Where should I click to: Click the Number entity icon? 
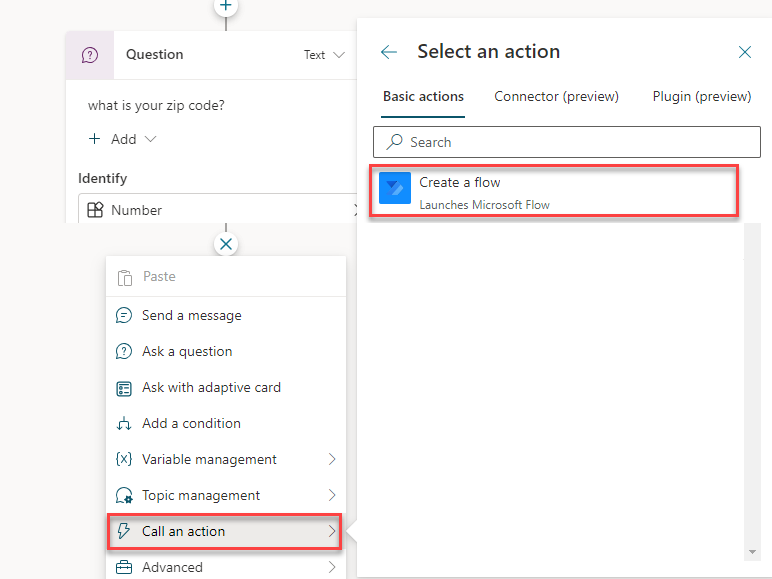pyautogui.click(x=95, y=210)
